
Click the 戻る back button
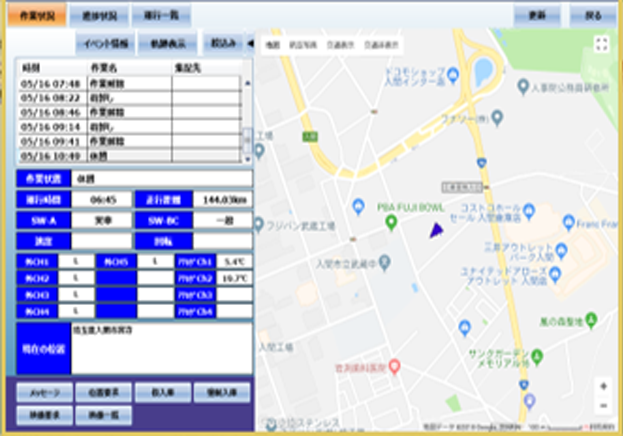[593, 16]
